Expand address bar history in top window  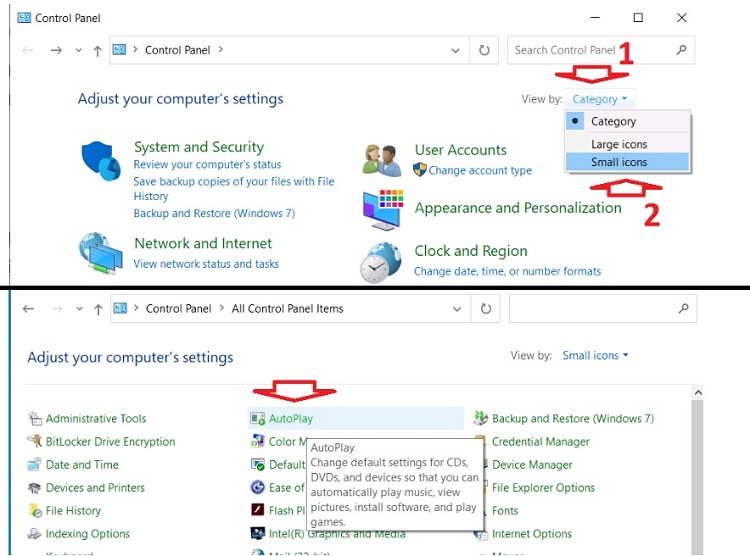point(455,50)
